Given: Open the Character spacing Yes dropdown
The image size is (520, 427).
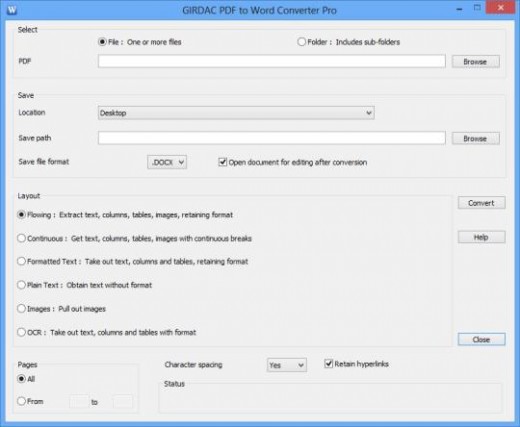Looking at the screenshot, I should tap(287, 365).
